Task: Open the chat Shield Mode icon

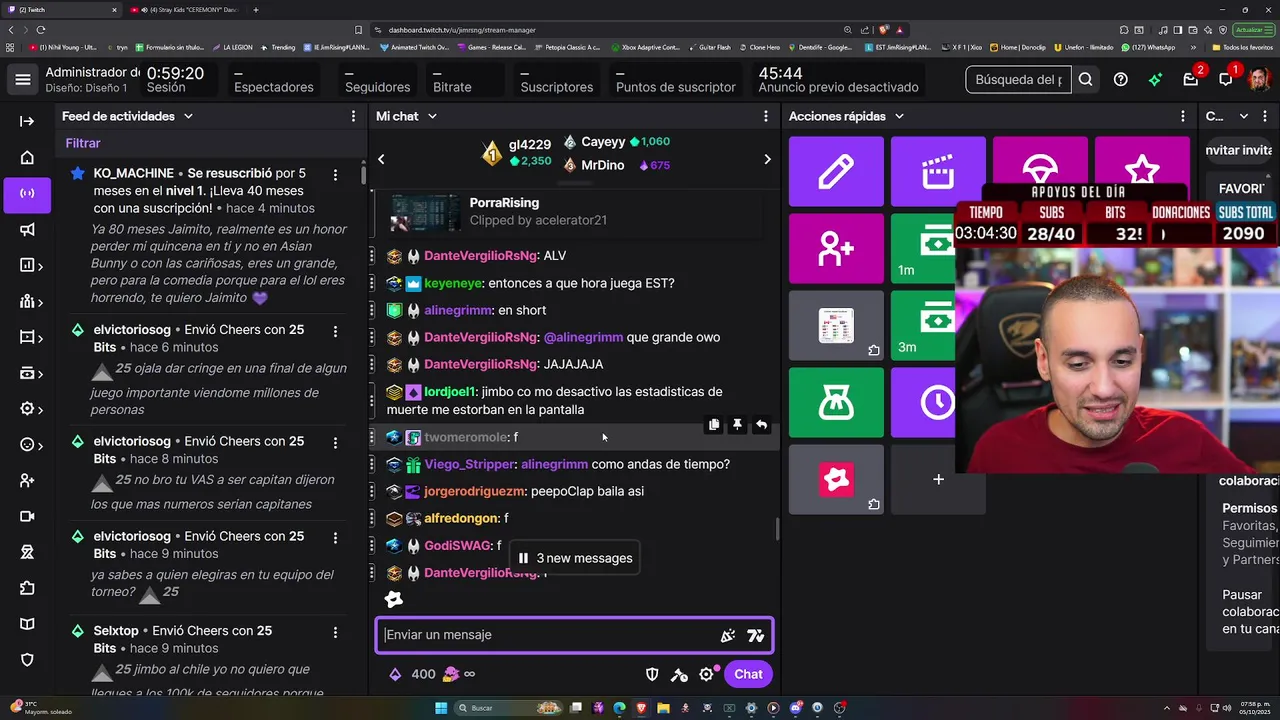Action: tap(652, 674)
